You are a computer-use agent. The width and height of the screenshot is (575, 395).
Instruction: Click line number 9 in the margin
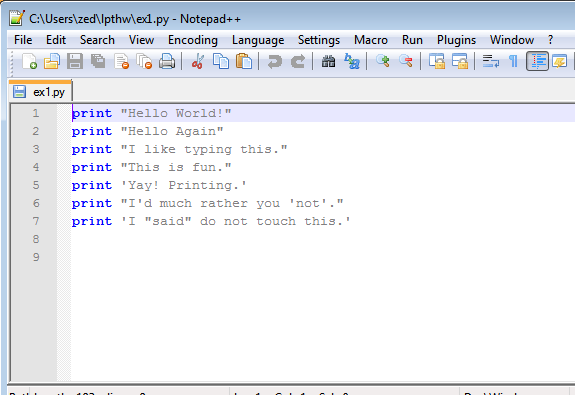(x=36, y=257)
